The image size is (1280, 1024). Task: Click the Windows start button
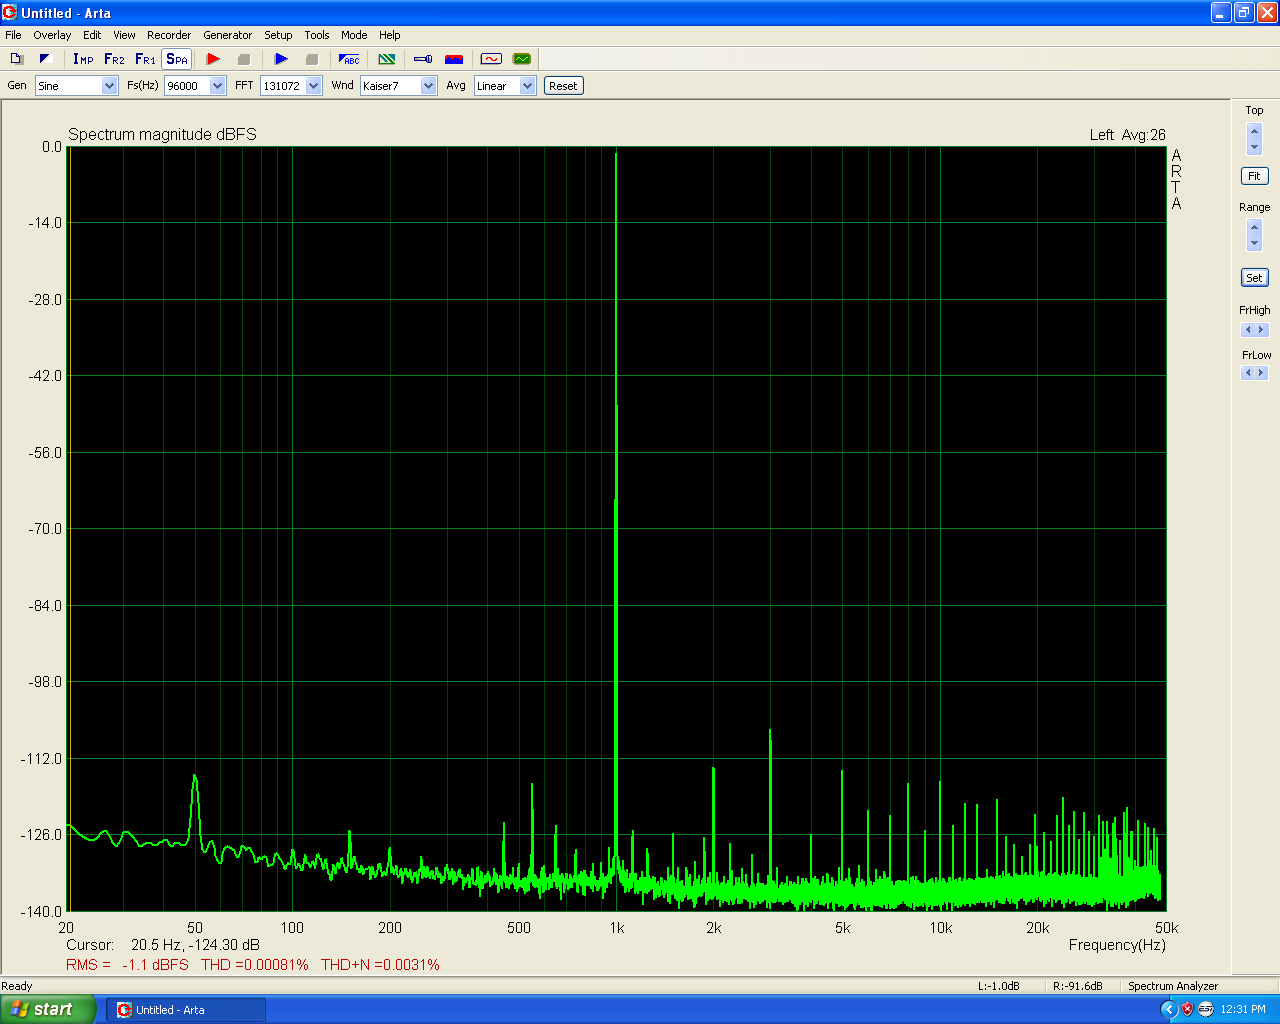point(48,1009)
